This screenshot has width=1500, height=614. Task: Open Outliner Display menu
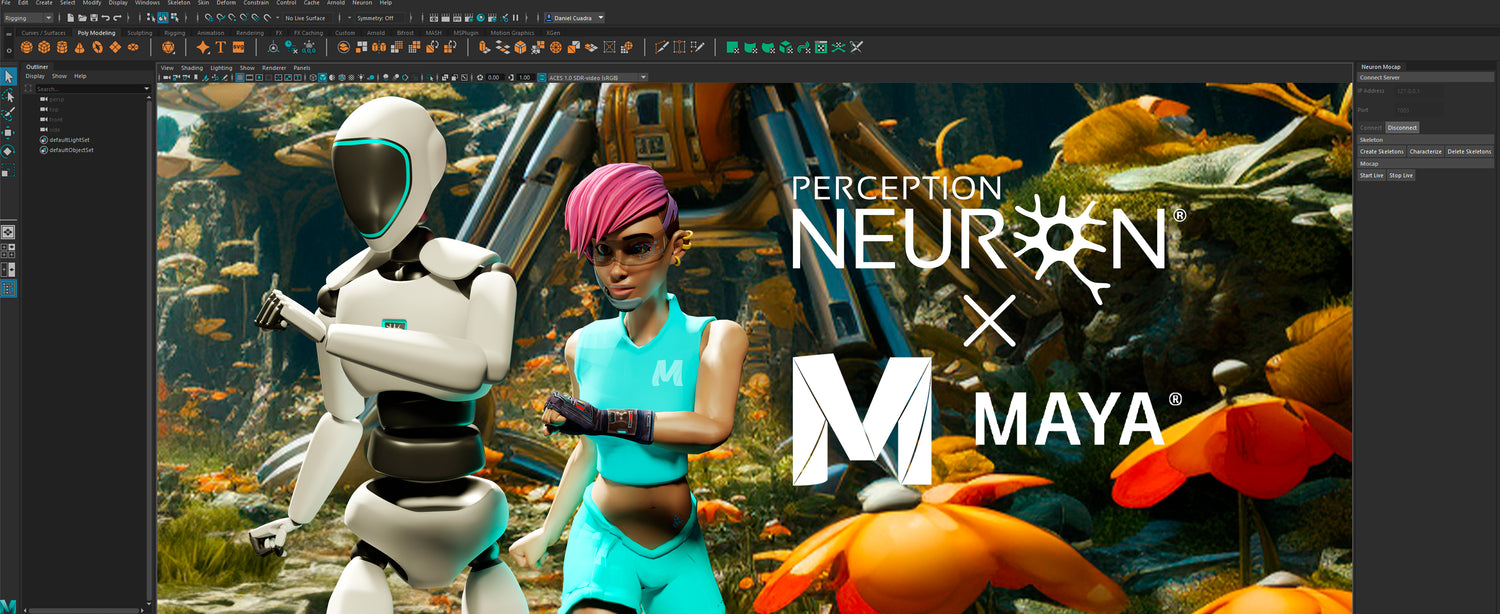click(35, 76)
